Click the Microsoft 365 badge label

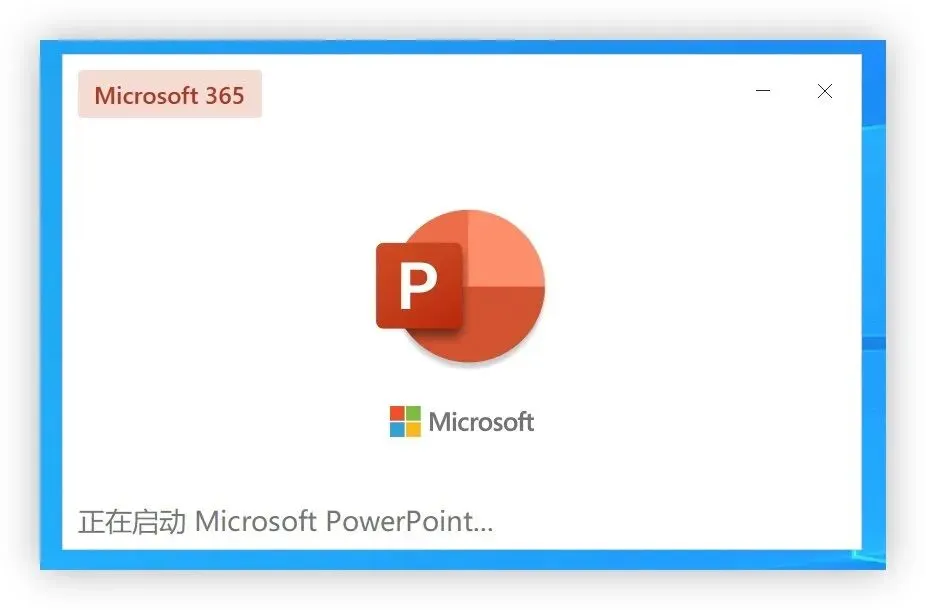169,94
